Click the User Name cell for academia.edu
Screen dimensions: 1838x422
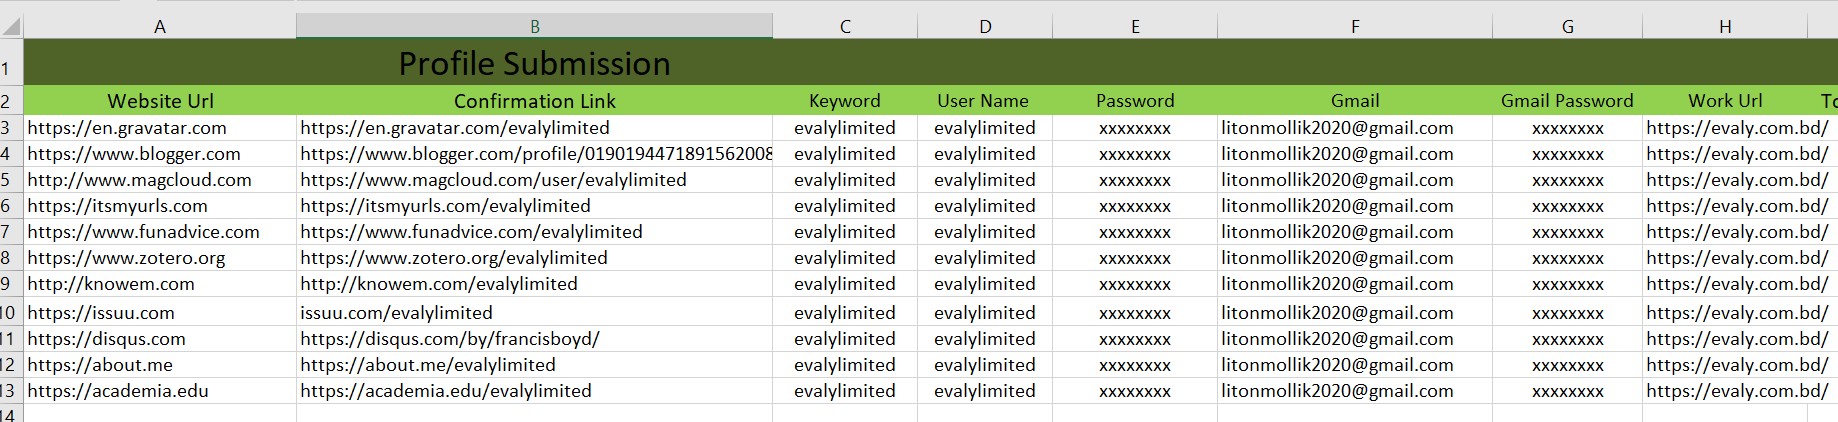[x=984, y=391]
